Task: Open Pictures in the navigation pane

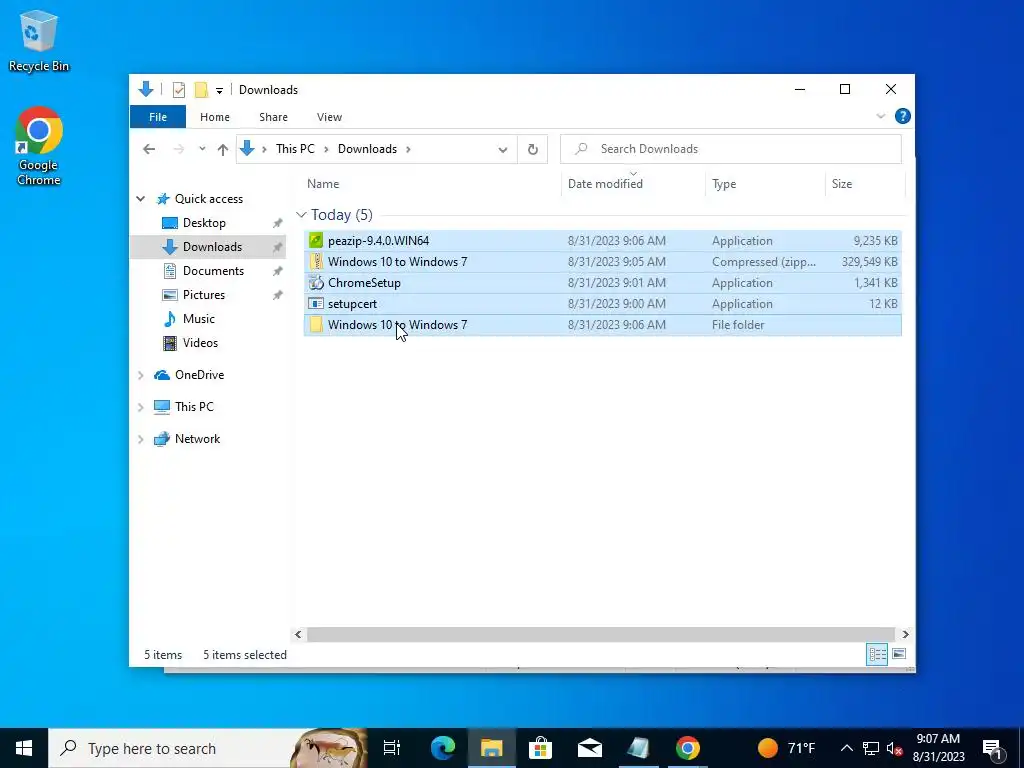Action: point(203,295)
